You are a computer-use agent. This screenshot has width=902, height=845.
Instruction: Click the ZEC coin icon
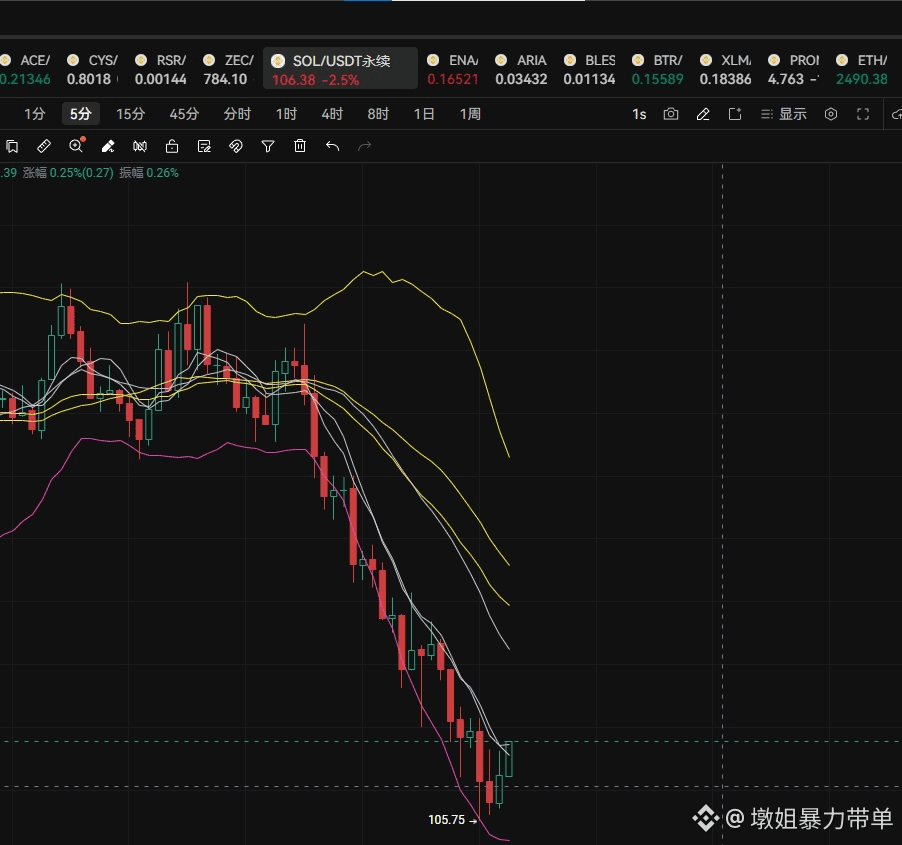[209, 60]
